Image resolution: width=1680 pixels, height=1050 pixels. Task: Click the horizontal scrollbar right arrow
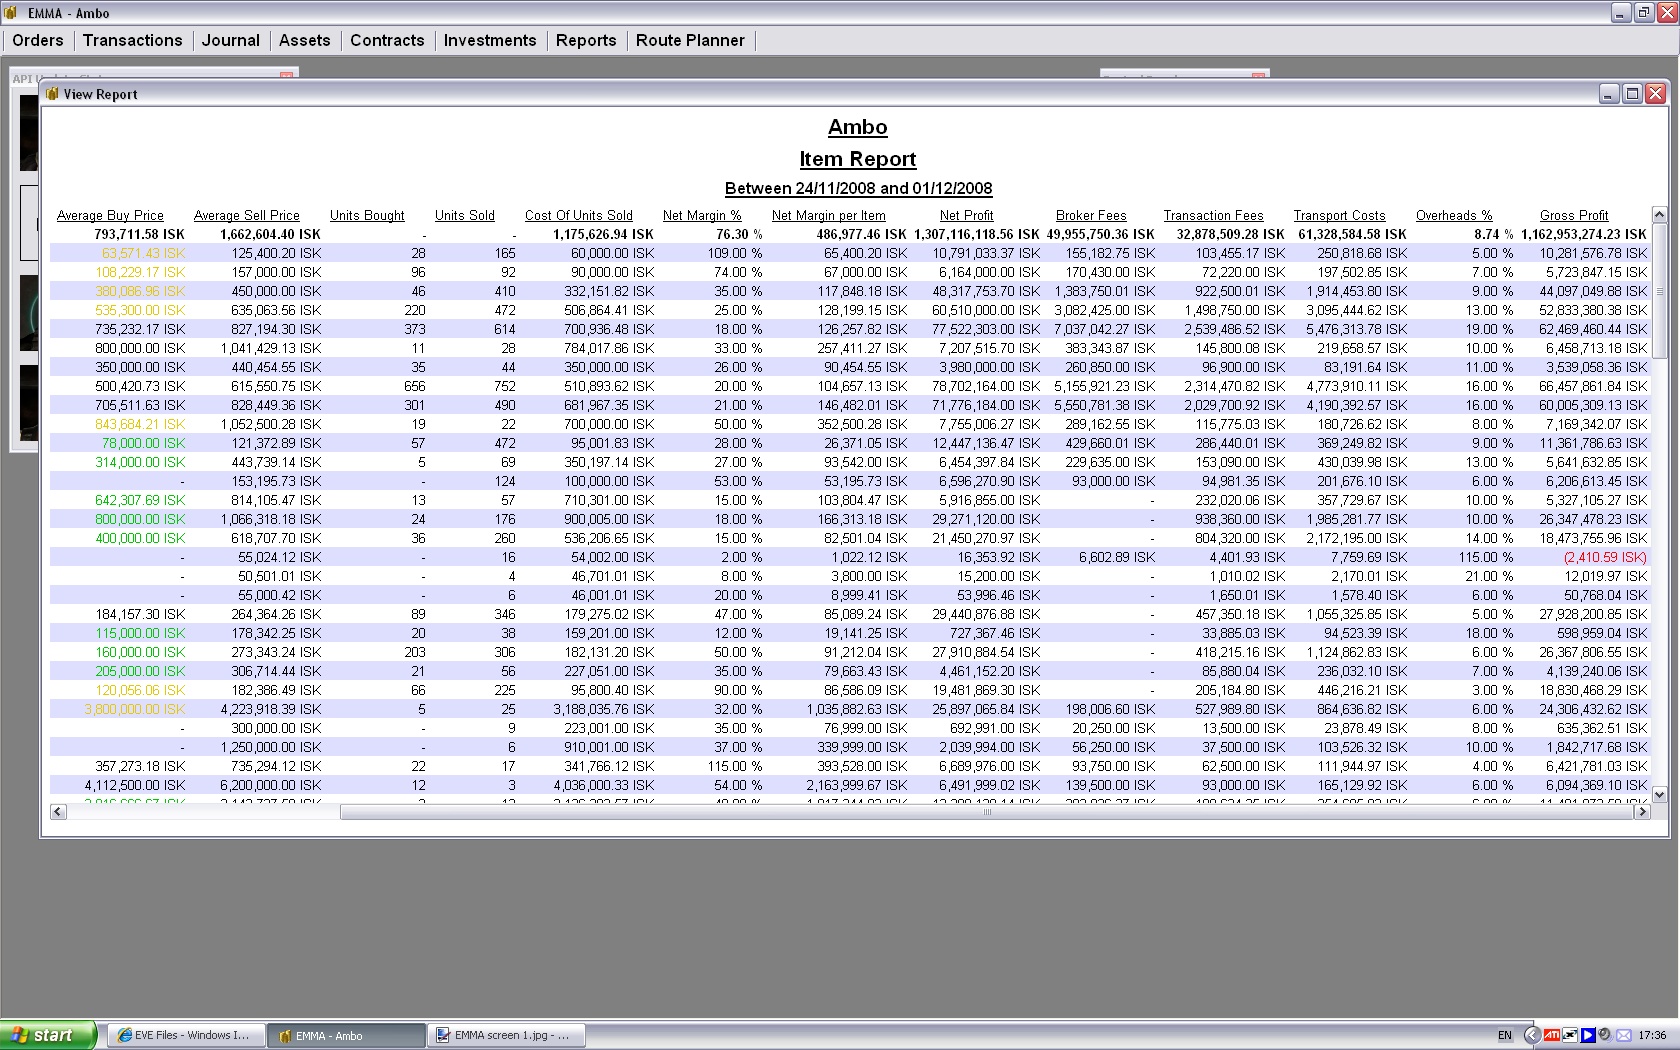point(1642,812)
